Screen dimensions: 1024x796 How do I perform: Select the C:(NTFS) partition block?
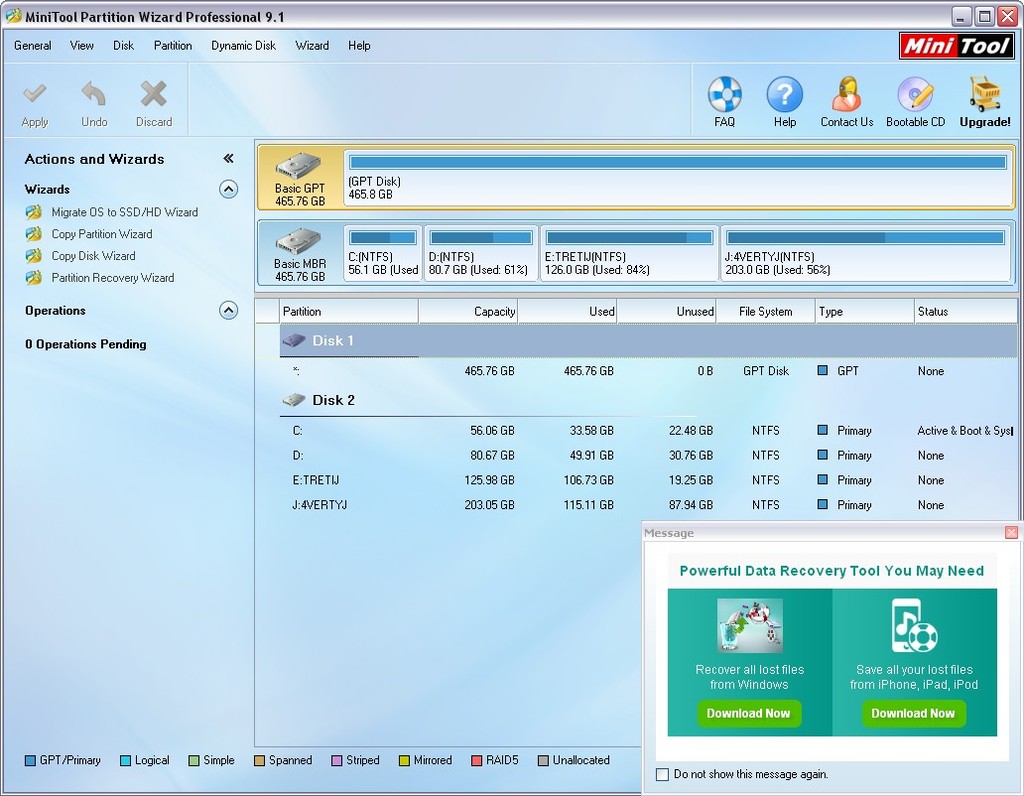383,253
